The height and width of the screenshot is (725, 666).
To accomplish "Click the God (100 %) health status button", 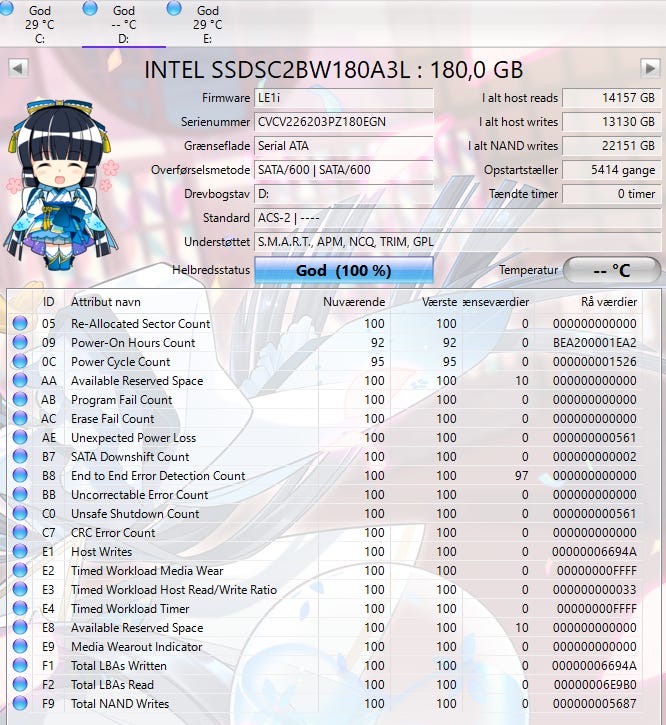I will (344, 270).
